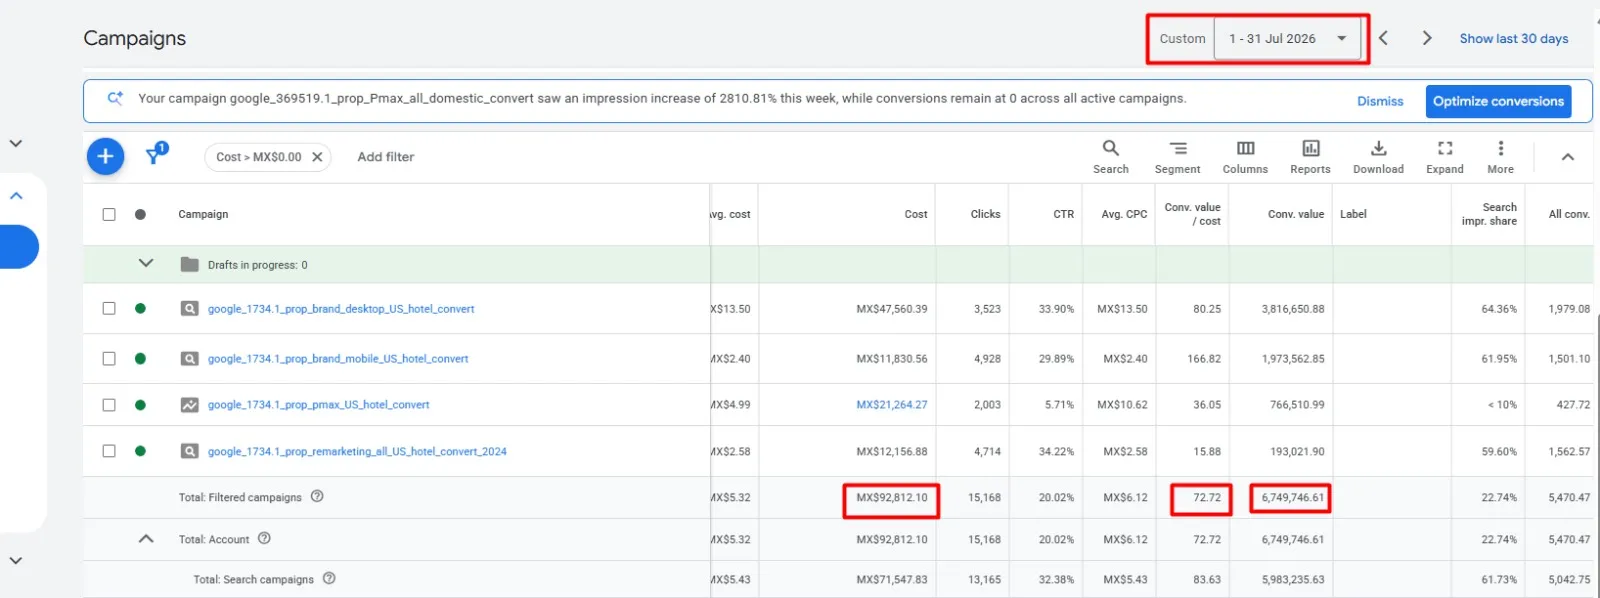The height and width of the screenshot is (598, 1600).
Task: Collapse the Total: Account row
Action: [x=146, y=538]
